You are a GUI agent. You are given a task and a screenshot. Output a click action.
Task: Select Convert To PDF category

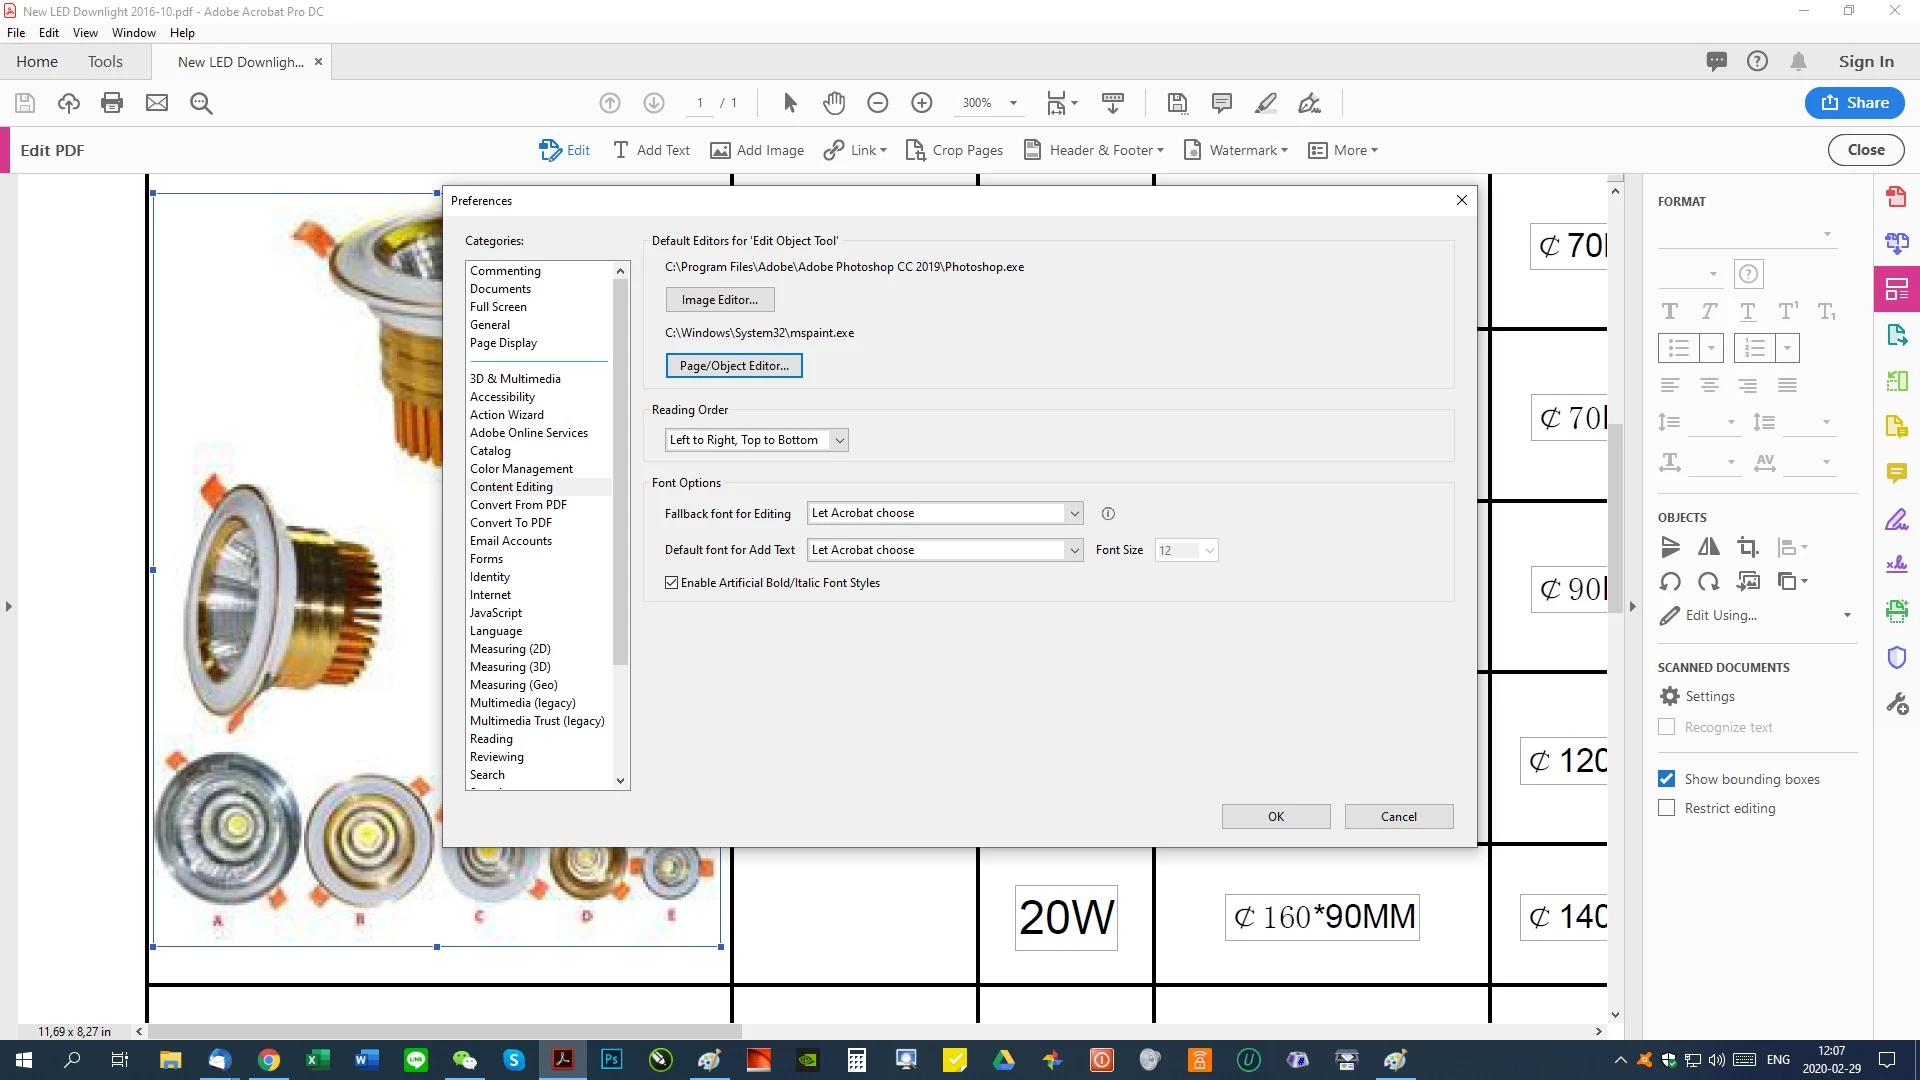coord(510,523)
